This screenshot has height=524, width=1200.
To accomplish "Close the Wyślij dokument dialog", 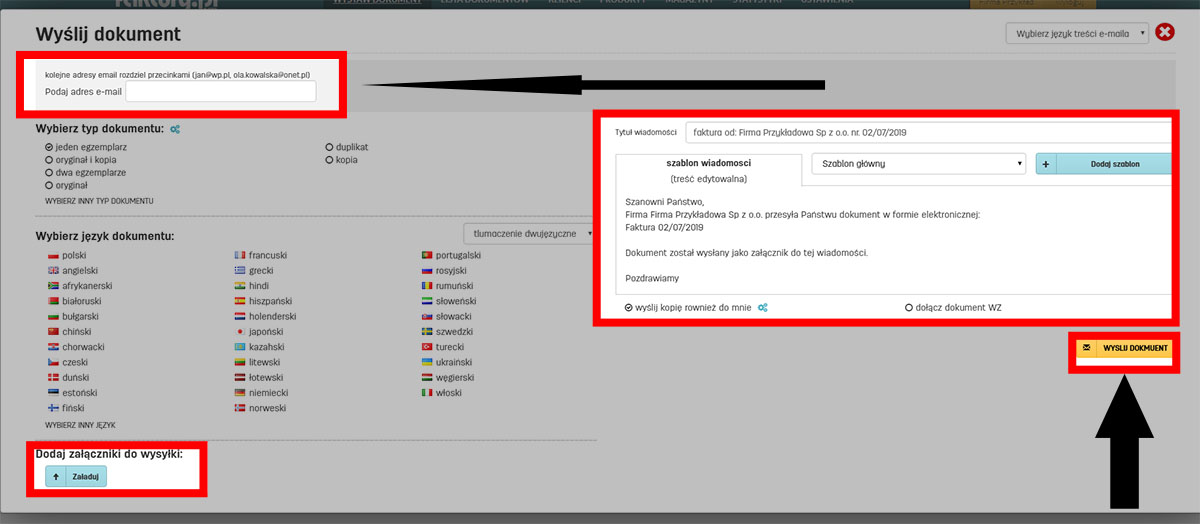I will click(1165, 32).
